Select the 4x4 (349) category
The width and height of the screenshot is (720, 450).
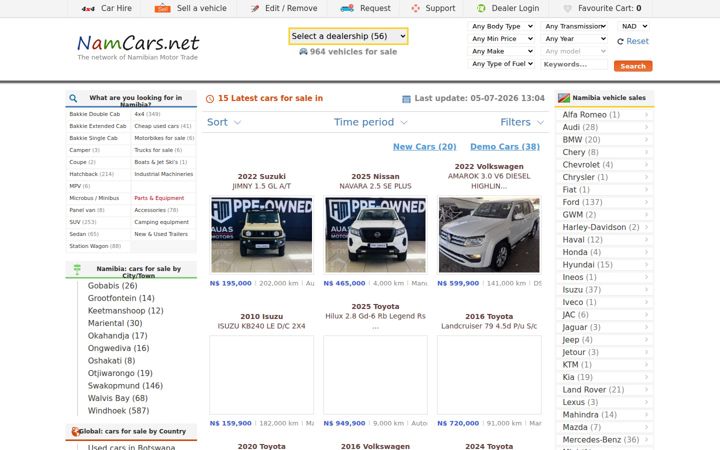click(x=147, y=114)
